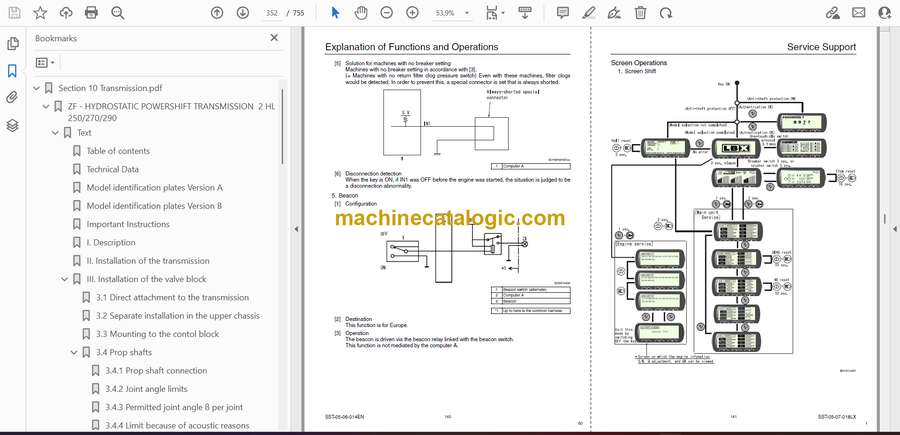Image resolution: width=900 pixels, height=435 pixels.
Task: Click the share with others person icon
Action: [885, 13]
